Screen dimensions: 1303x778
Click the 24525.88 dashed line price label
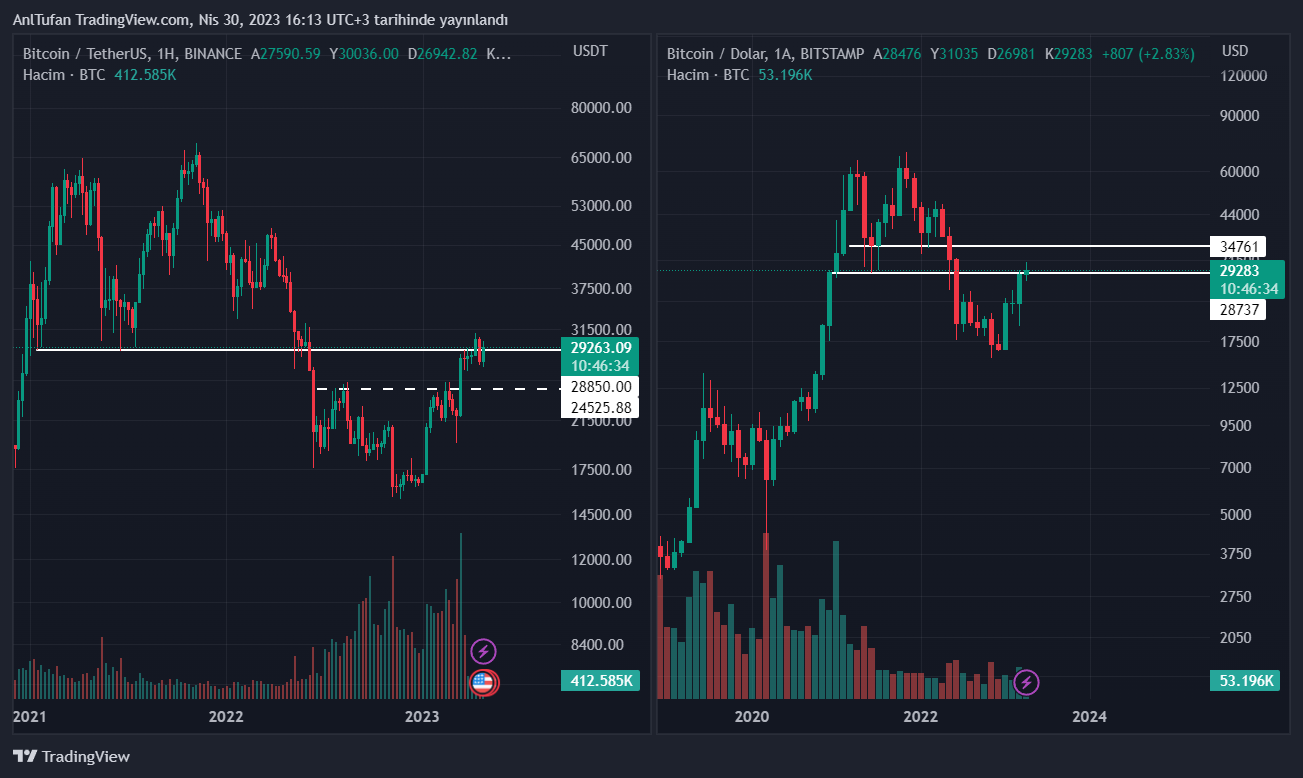[600, 407]
